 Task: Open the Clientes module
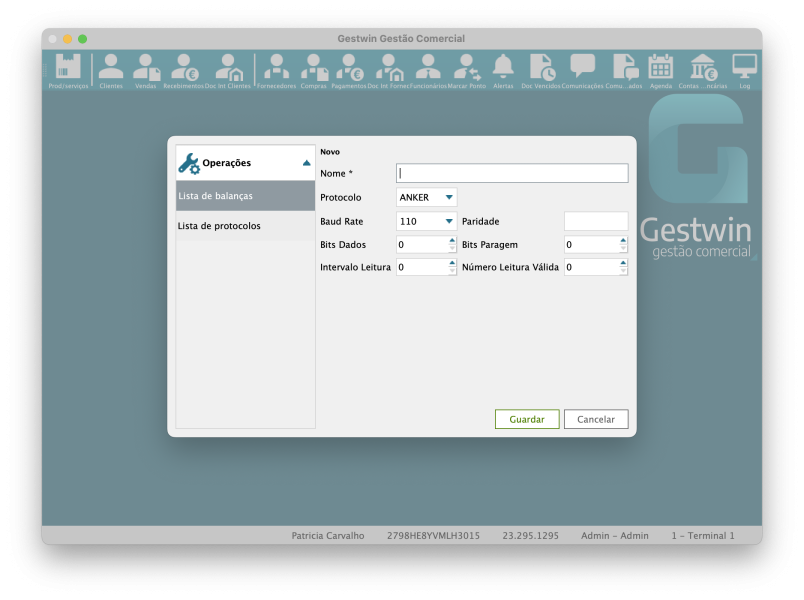coord(111,68)
